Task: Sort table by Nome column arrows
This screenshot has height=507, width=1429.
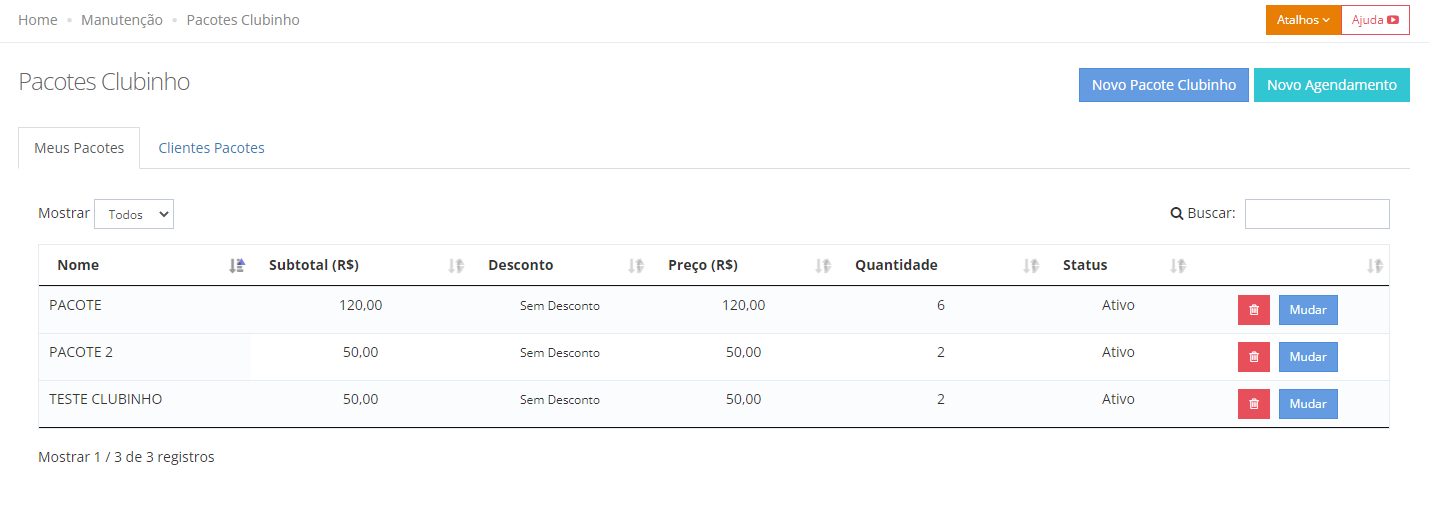Action: [237, 266]
